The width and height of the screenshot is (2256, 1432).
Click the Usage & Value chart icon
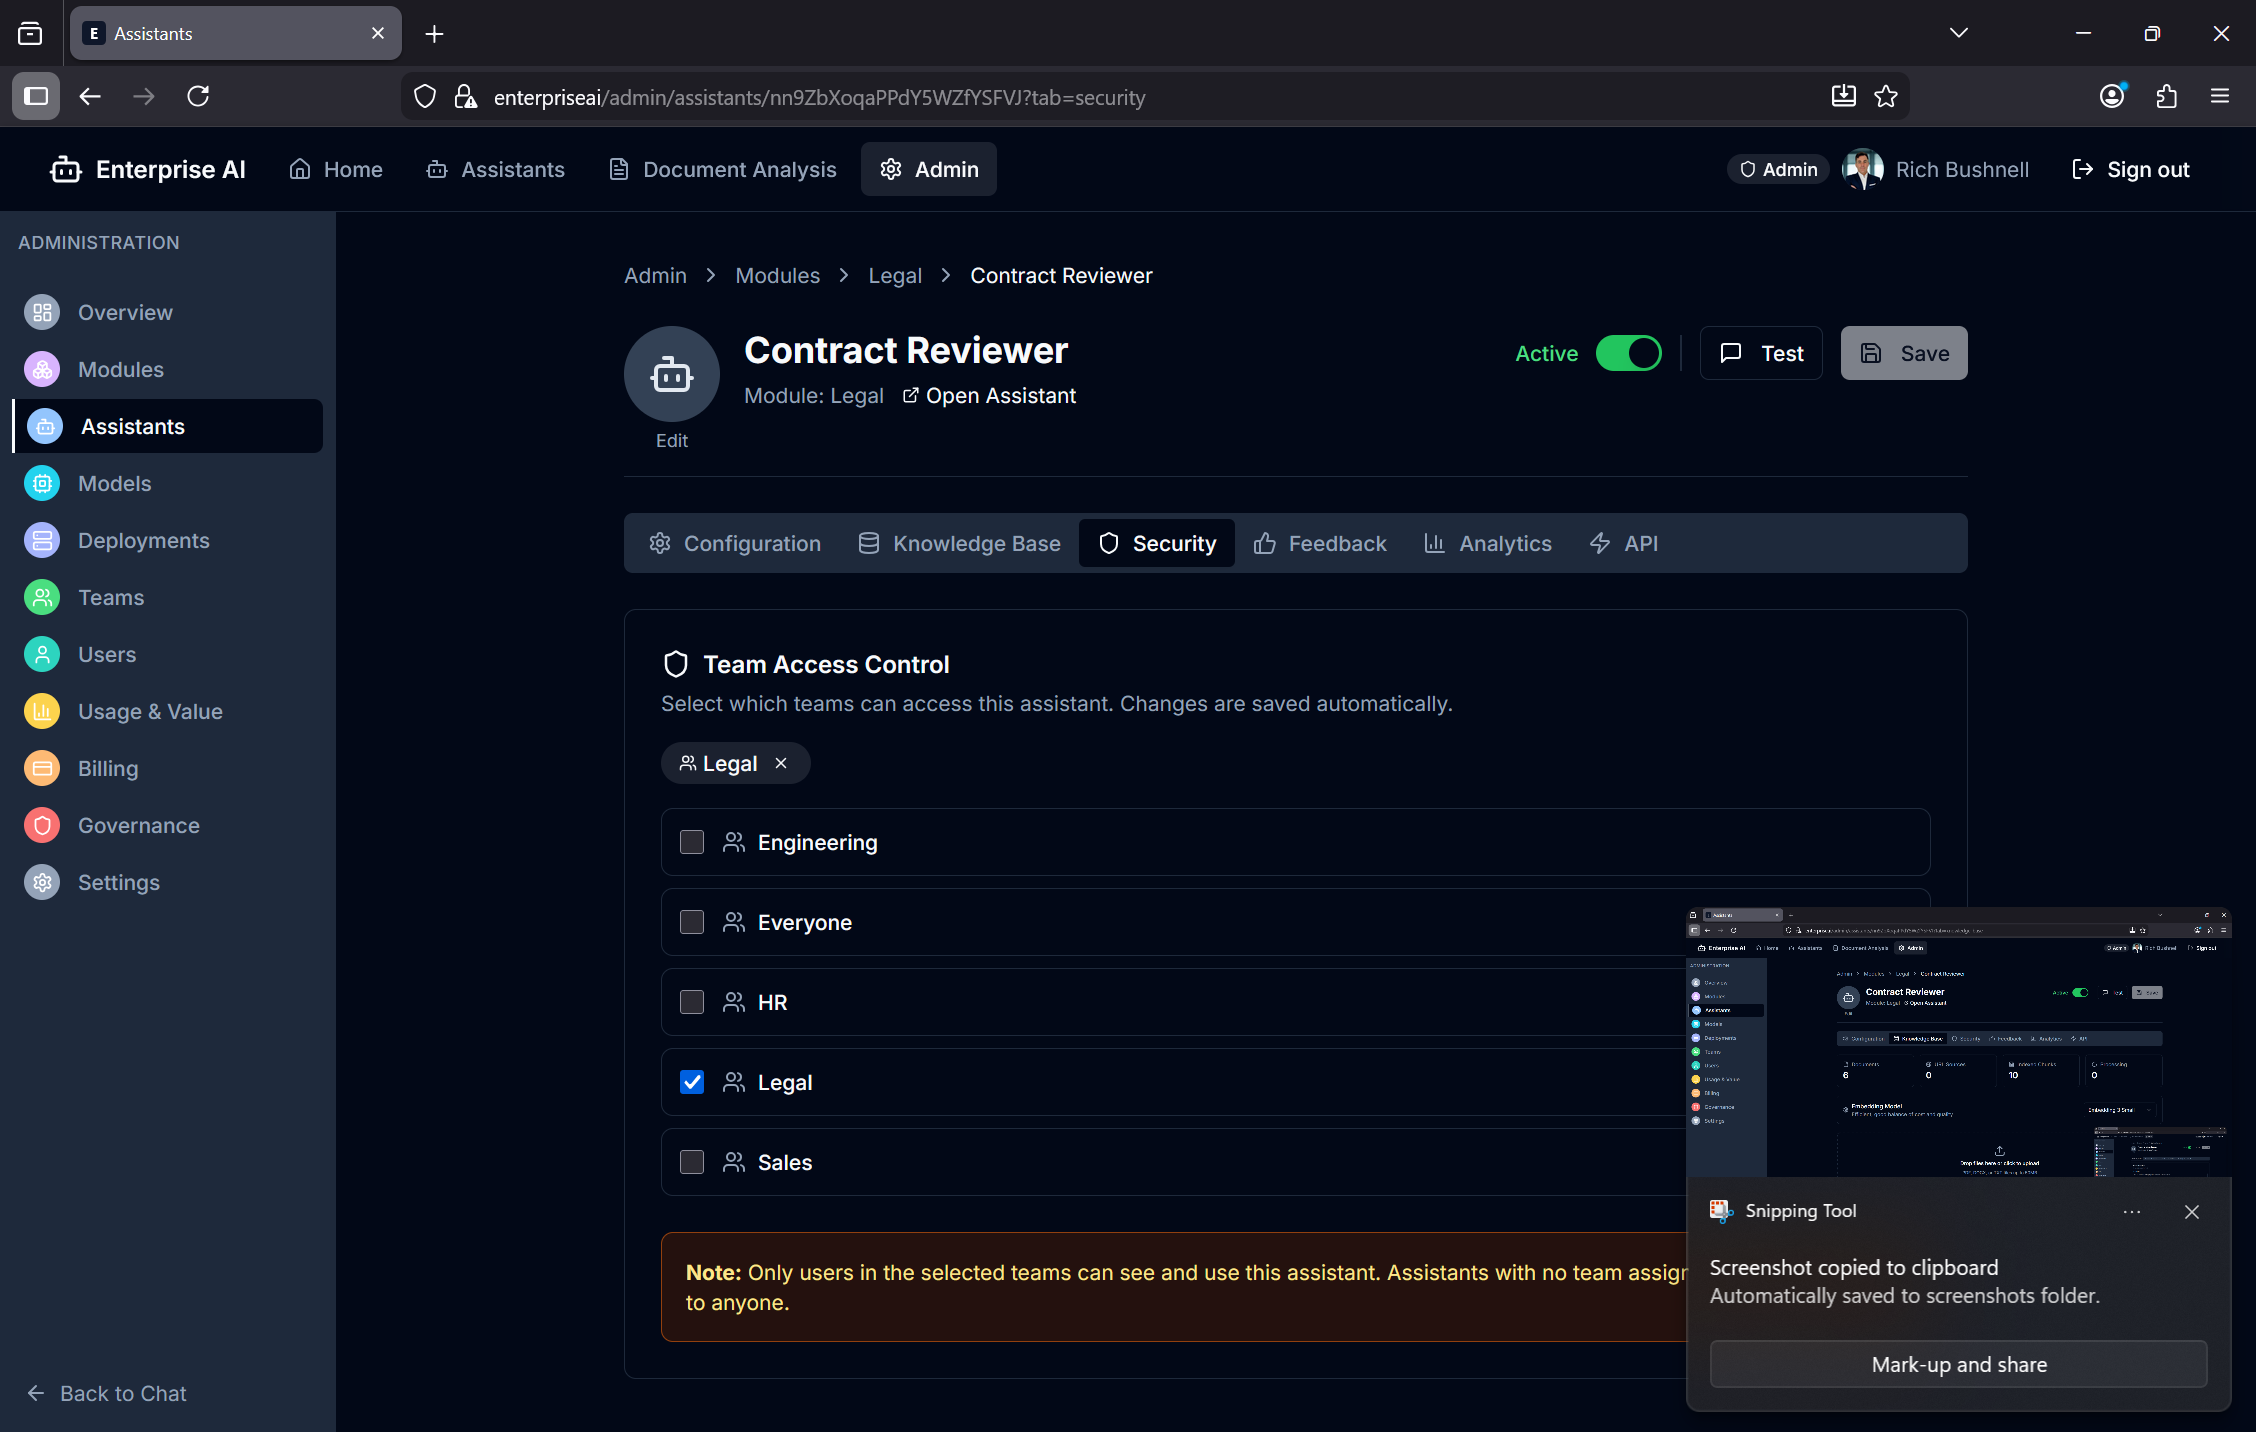coord(42,711)
